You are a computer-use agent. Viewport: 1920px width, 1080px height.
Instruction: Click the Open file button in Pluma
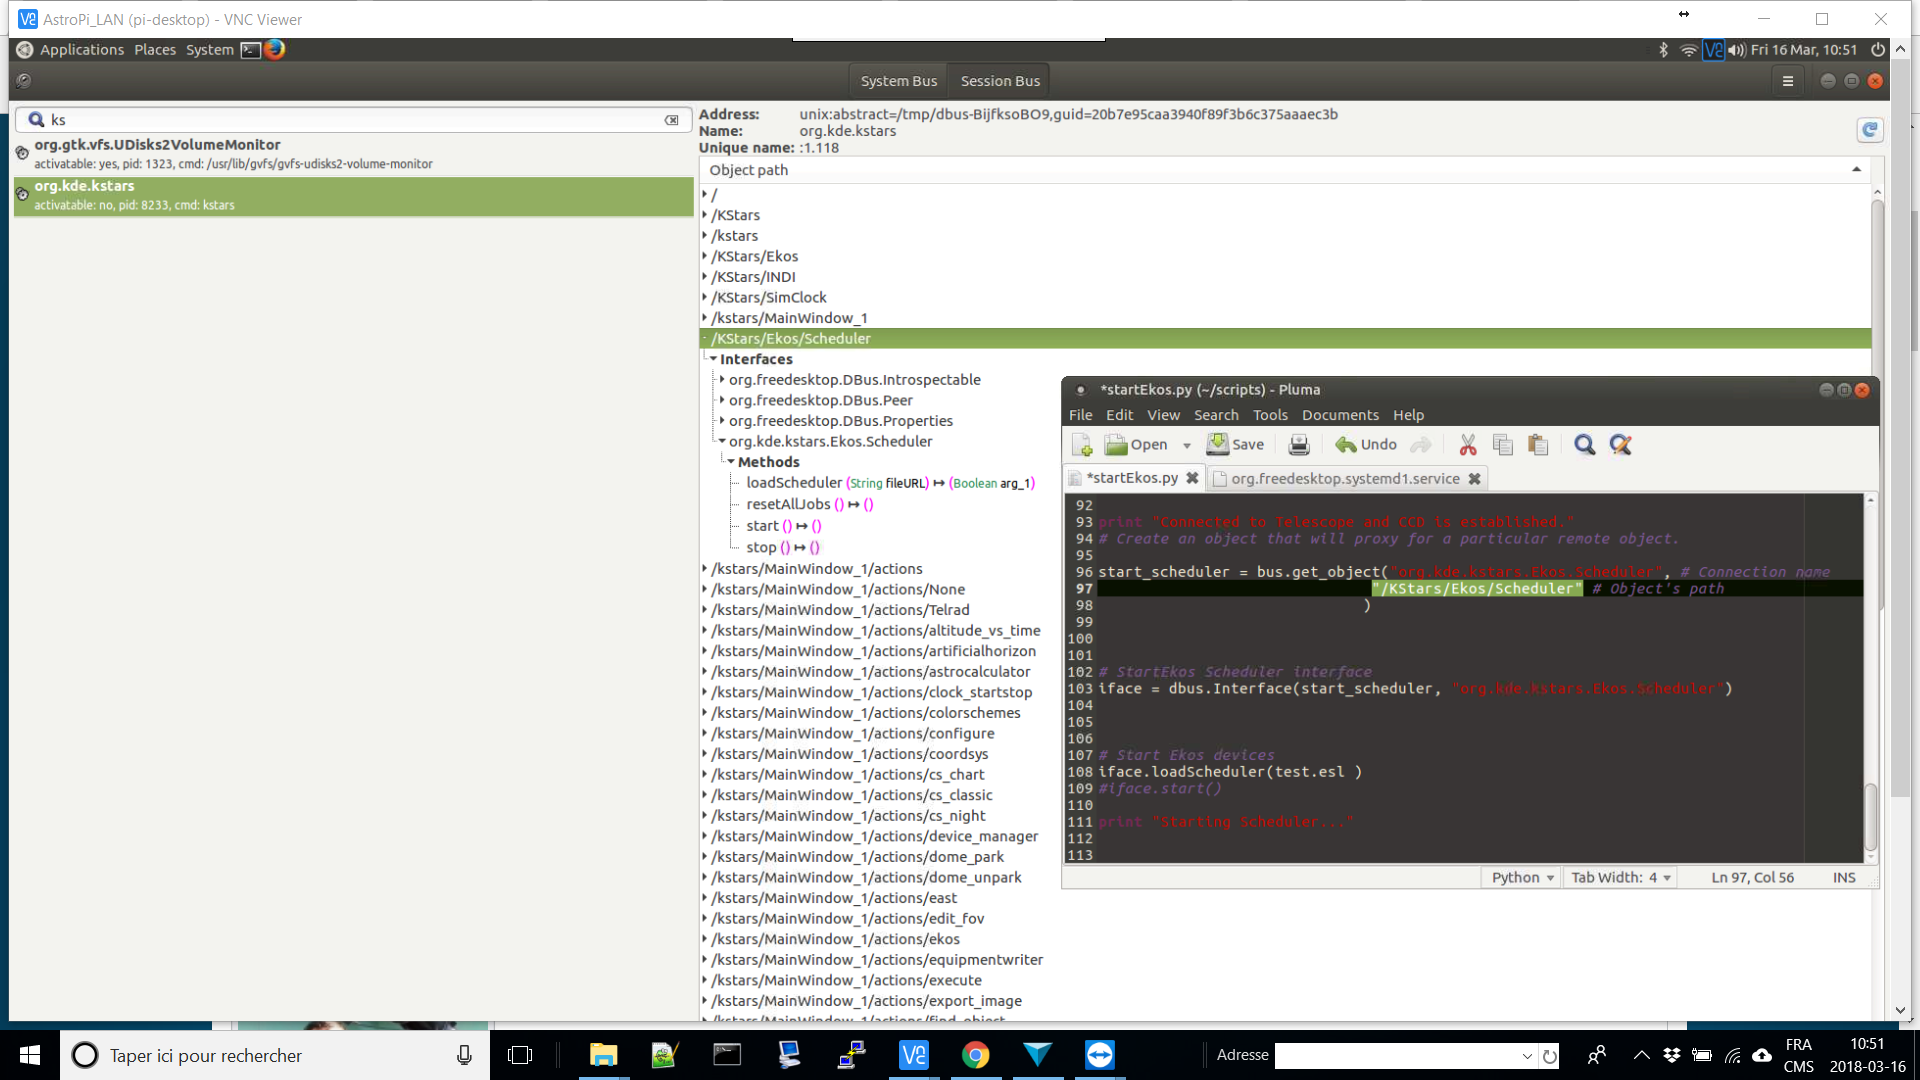(x=1136, y=445)
